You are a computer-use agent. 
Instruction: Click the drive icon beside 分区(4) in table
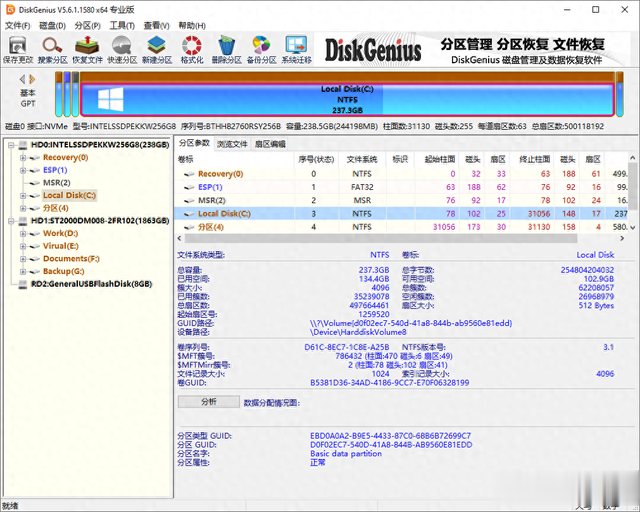(x=189, y=227)
